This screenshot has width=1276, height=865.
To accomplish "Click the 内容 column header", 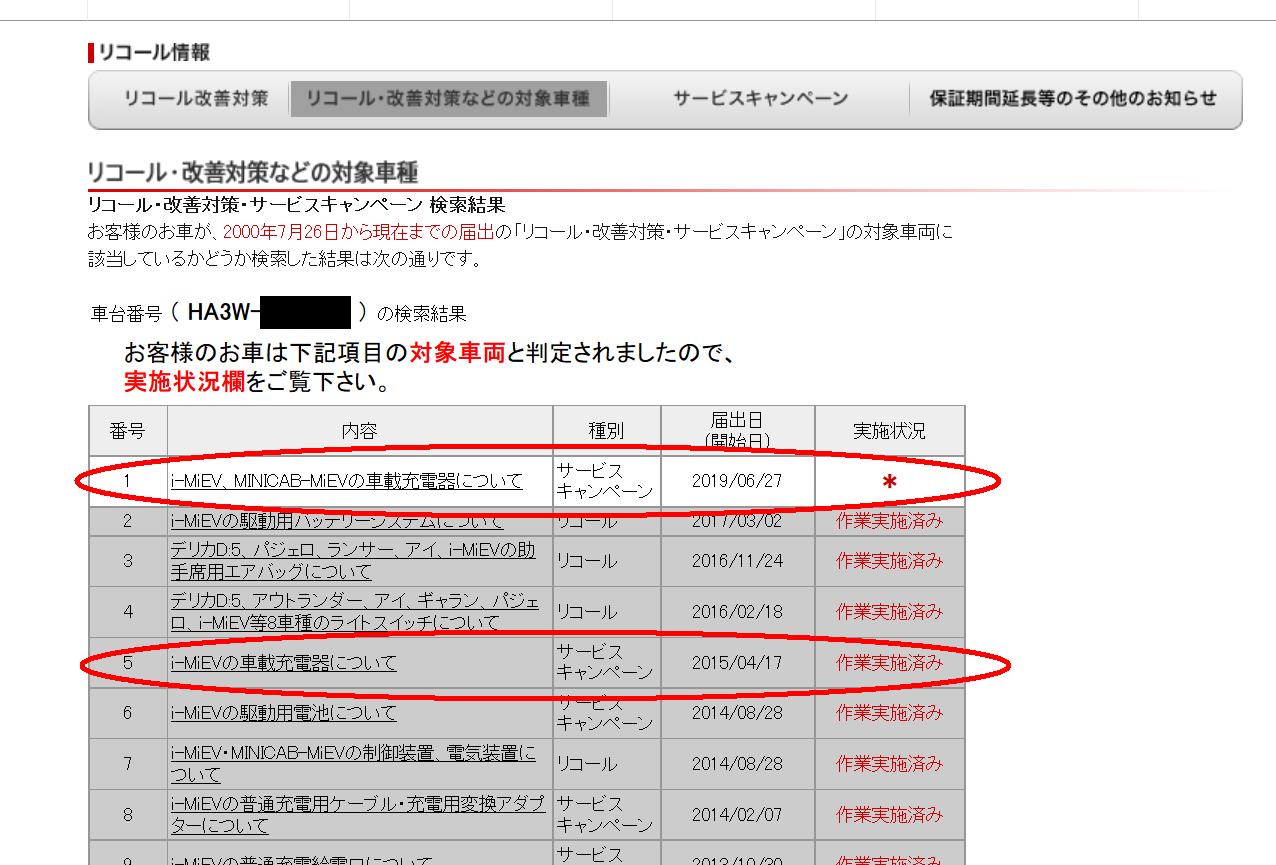I will (x=360, y=431).
